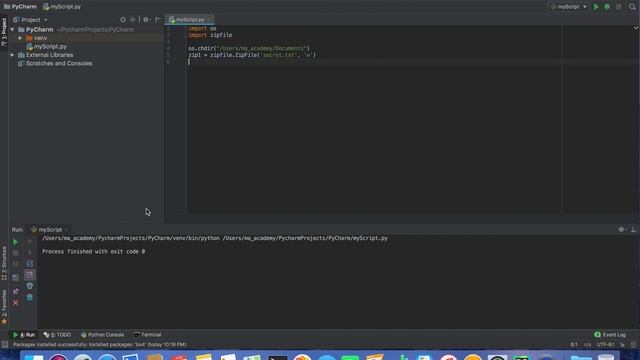
Task: Switch to the myScript.py editor tab
Action: (190, 20)
